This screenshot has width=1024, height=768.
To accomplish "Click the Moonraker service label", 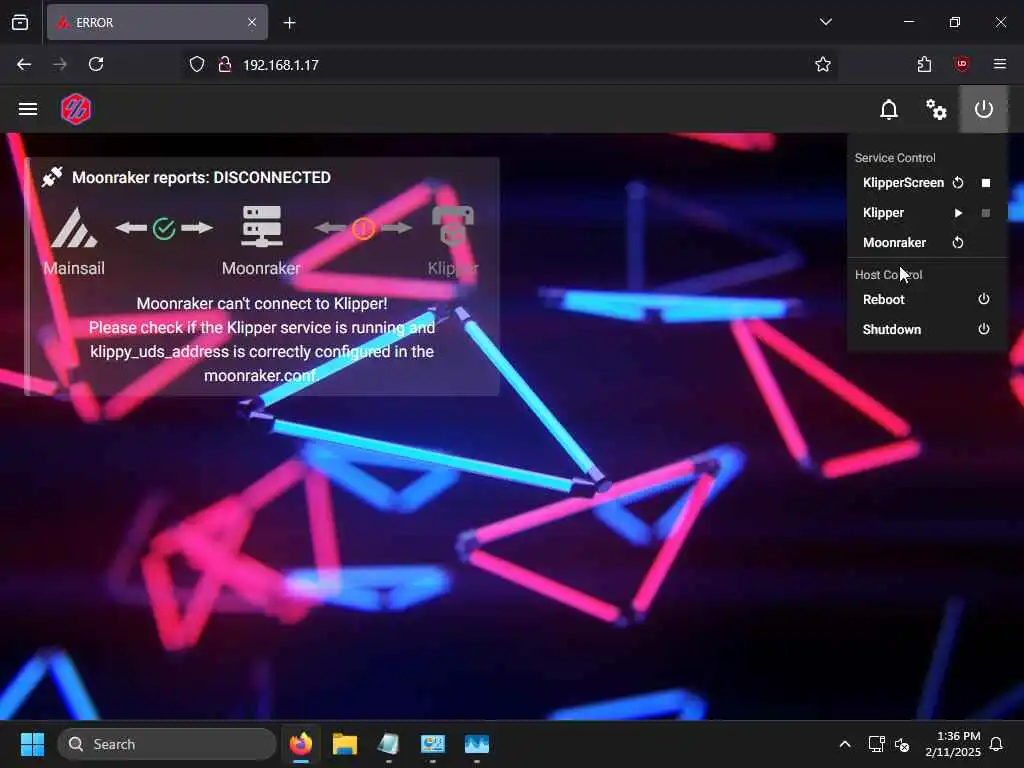I will pyautogui.click(x=894, y=243).
